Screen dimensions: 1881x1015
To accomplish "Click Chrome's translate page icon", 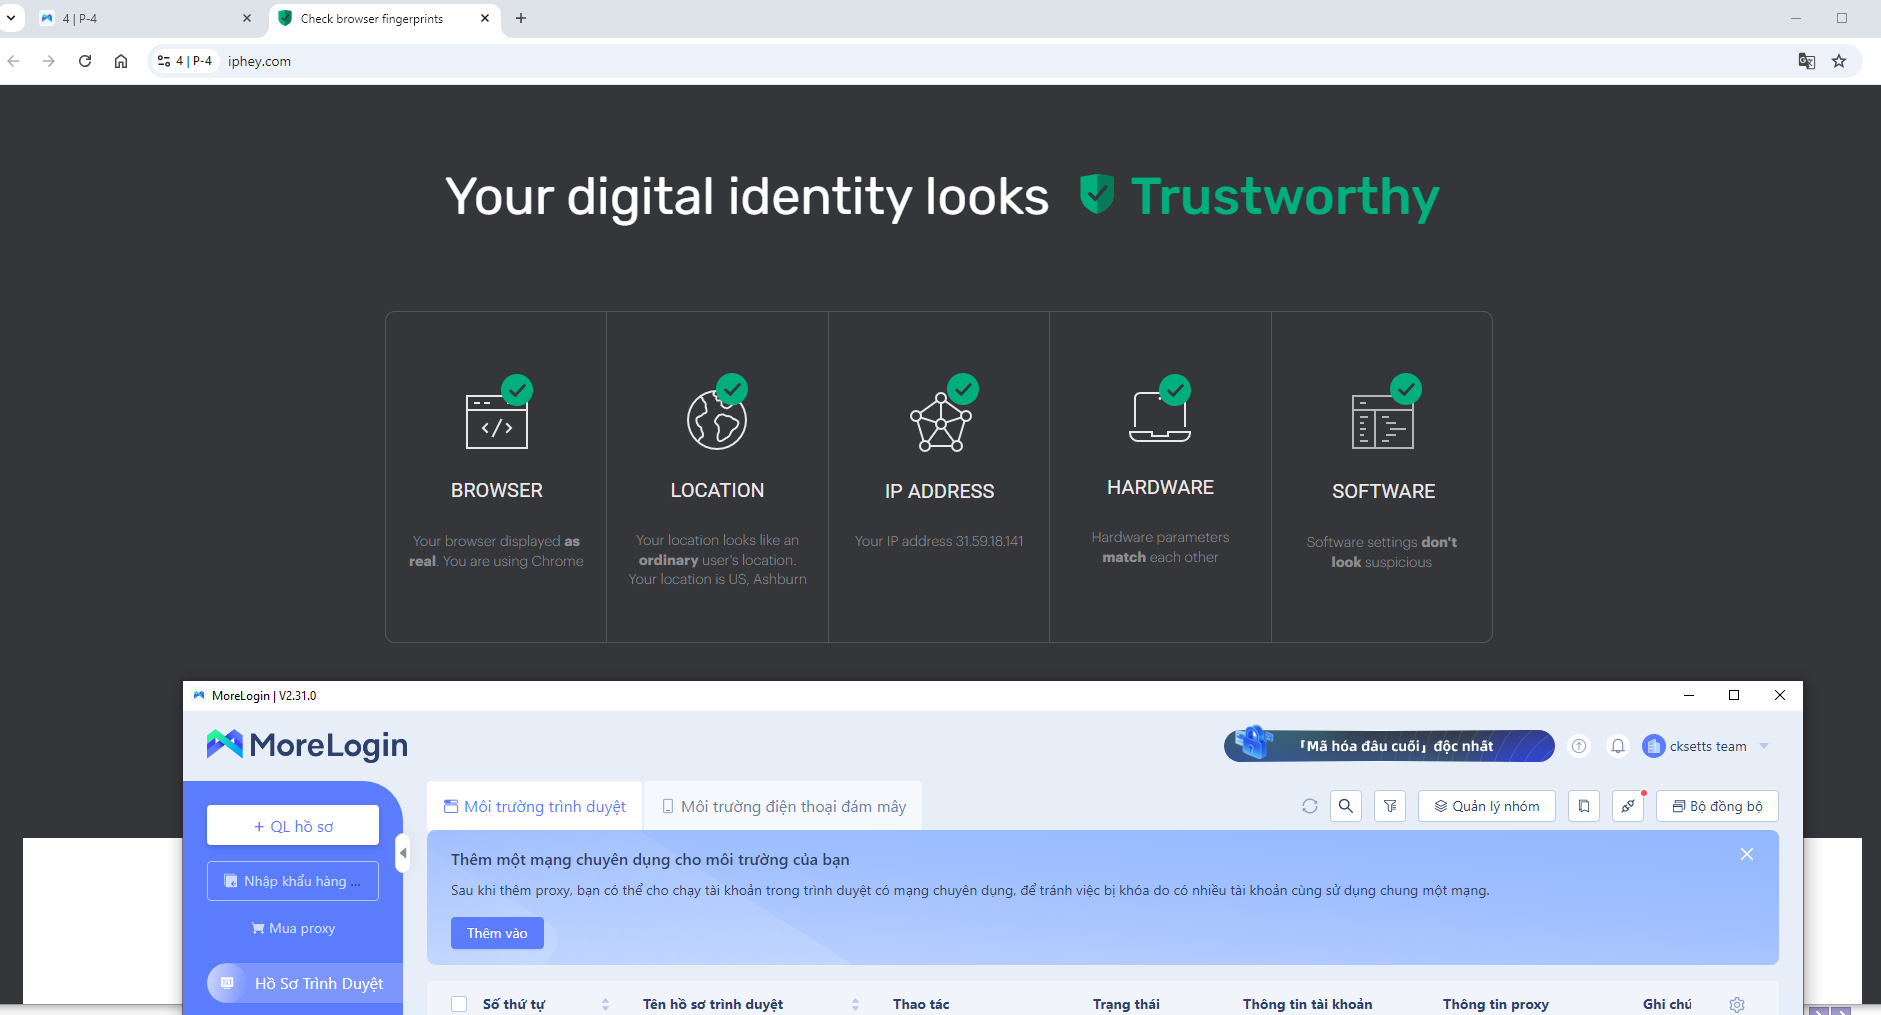I will click(x=1806, y=61).
